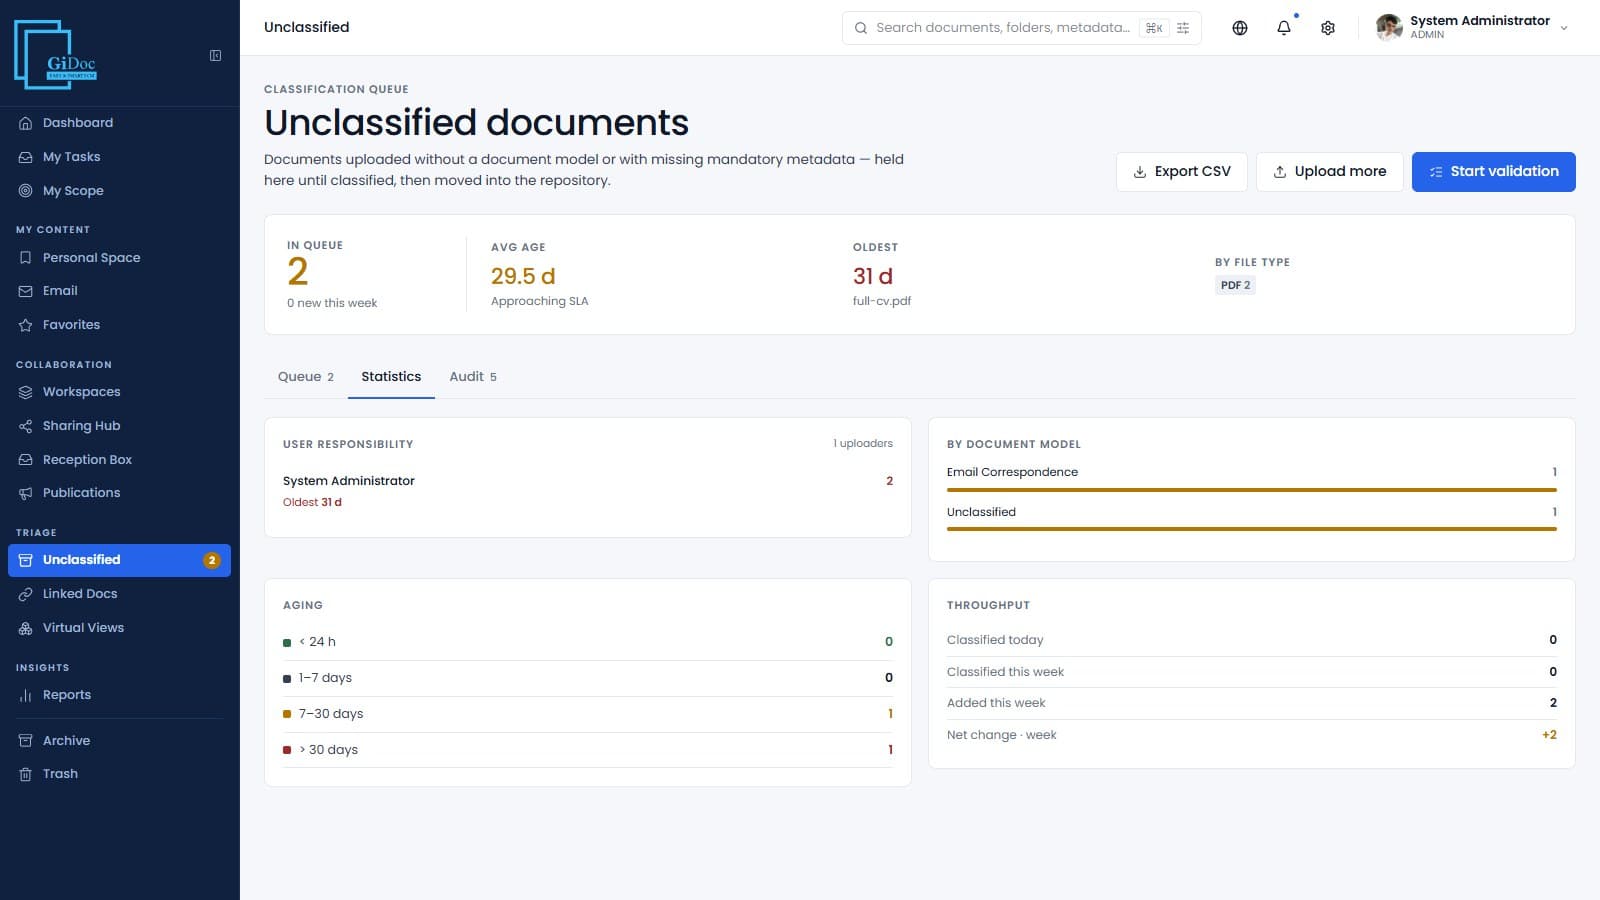This screenshot has height=900, width=1600.
Task: Open search filter sliders icon
Action: click(x=1183, y=28)
